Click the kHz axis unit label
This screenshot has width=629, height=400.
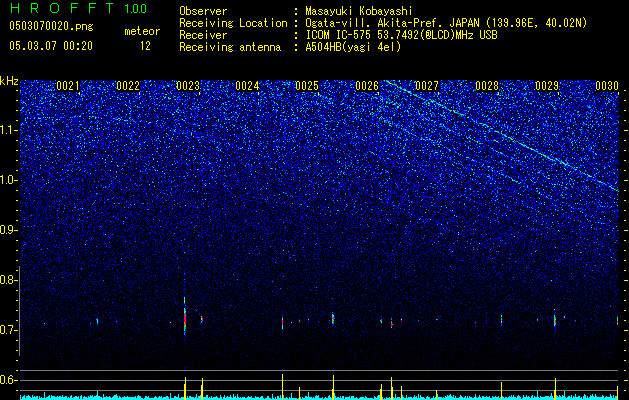click(x=9, y=81)
